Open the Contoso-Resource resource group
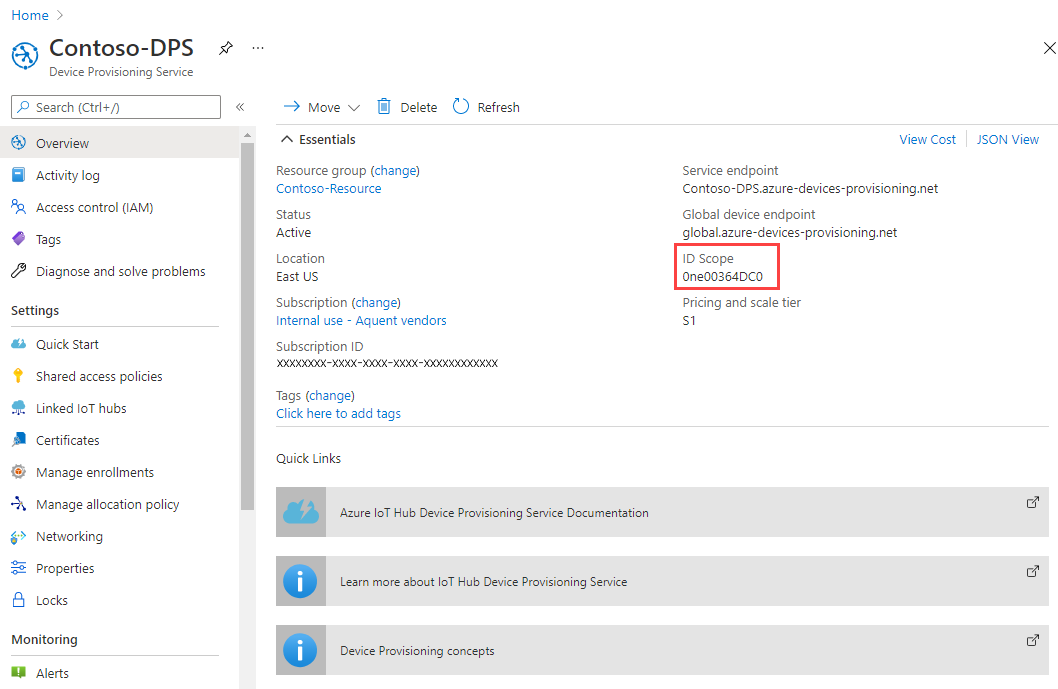Screen dimensions: 1058x689 (x=328, y=188)
